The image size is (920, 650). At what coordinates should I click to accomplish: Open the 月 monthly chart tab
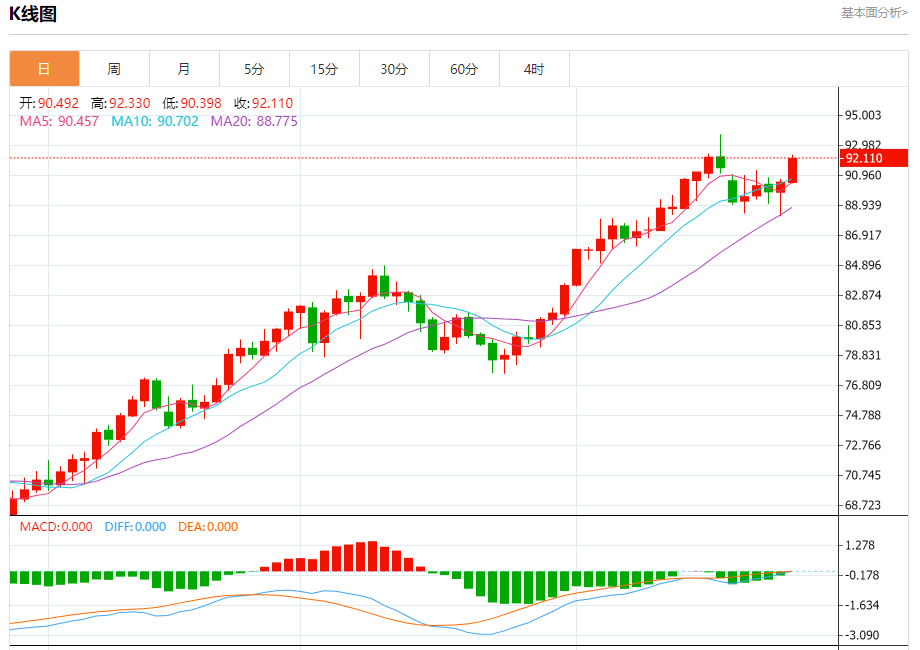(184, 69)
